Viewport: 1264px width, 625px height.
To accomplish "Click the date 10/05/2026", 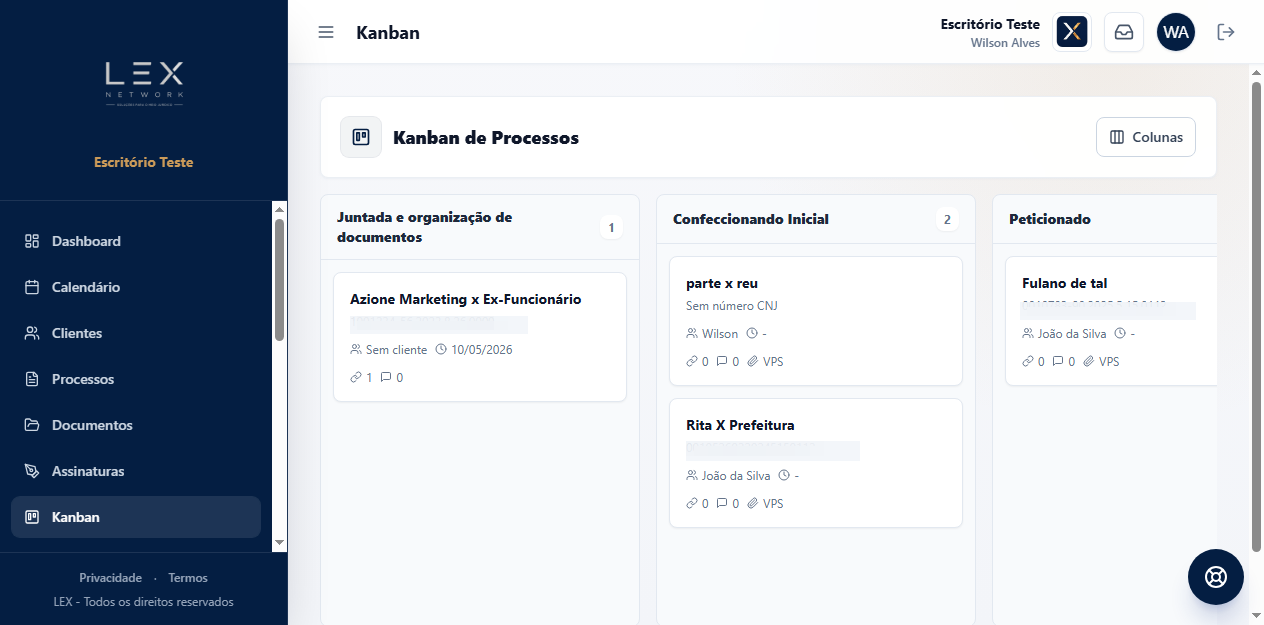I will [482, 350].
